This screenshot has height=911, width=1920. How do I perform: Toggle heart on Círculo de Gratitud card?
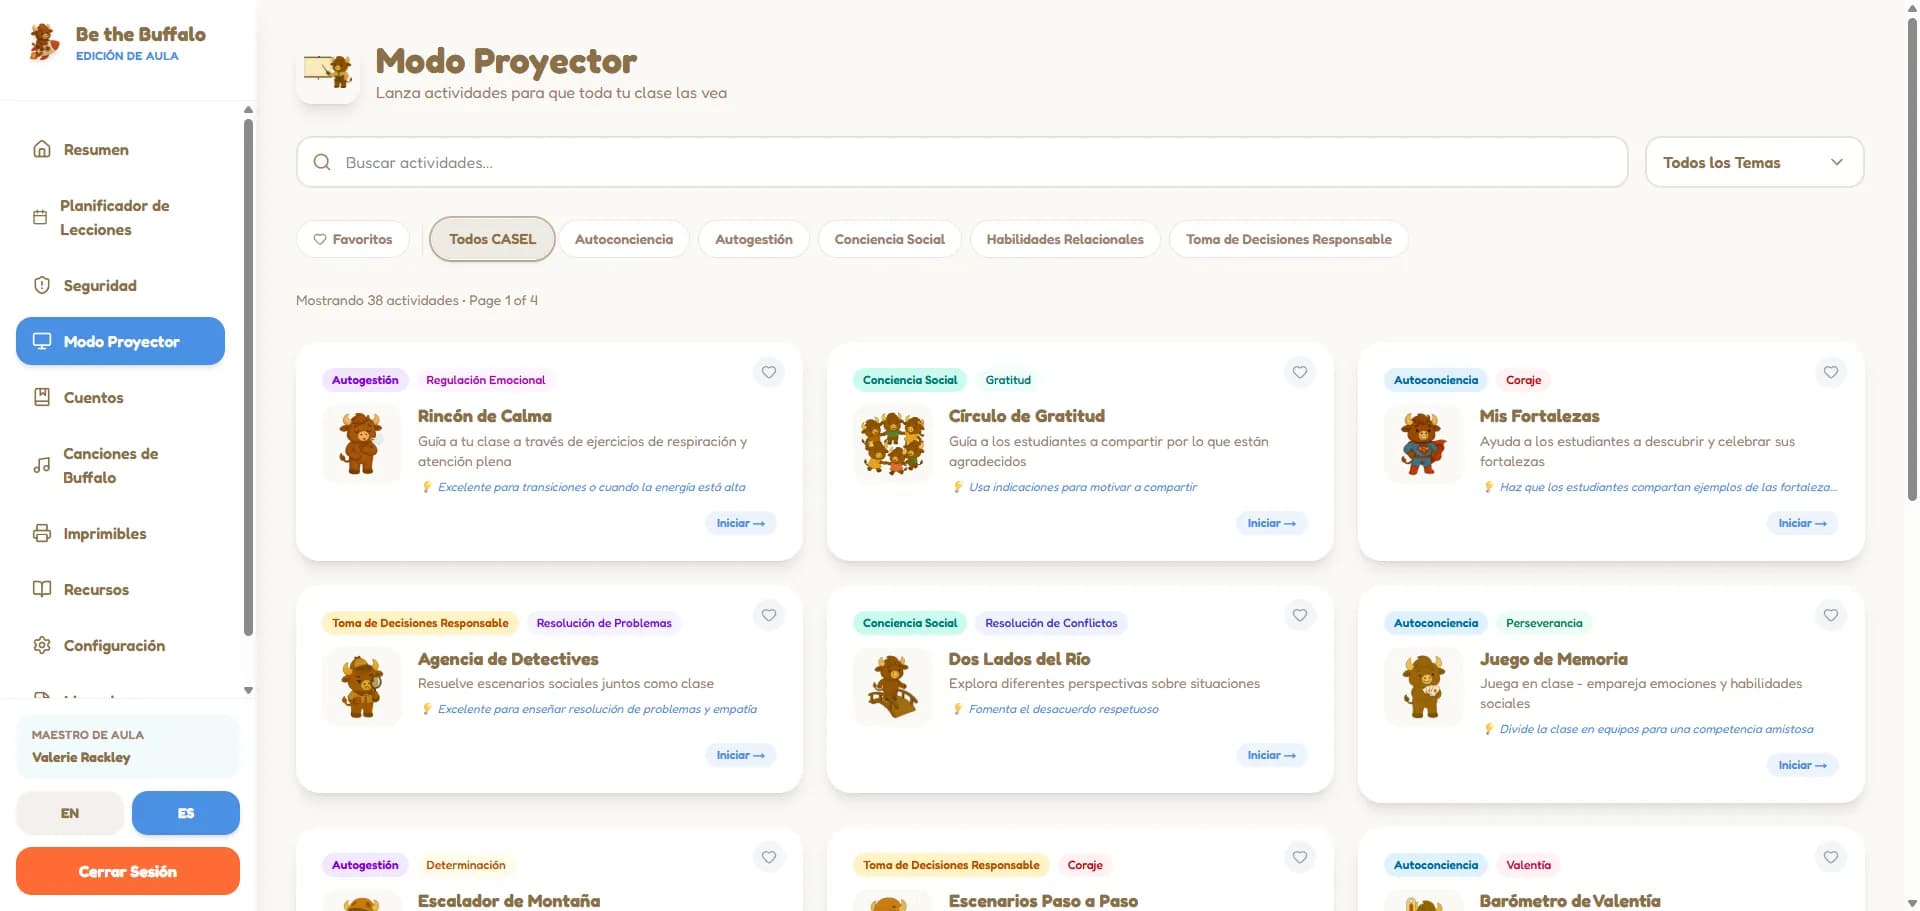click(x=1300, y=372)
